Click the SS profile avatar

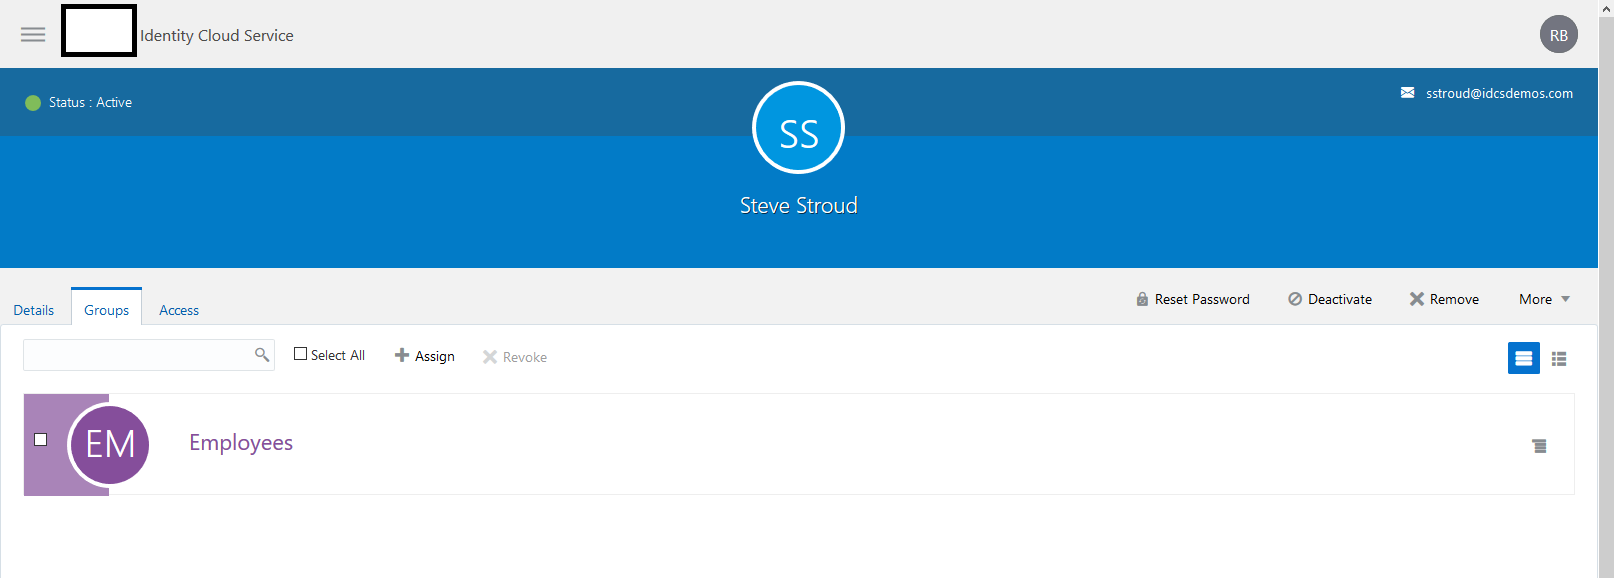798,128
